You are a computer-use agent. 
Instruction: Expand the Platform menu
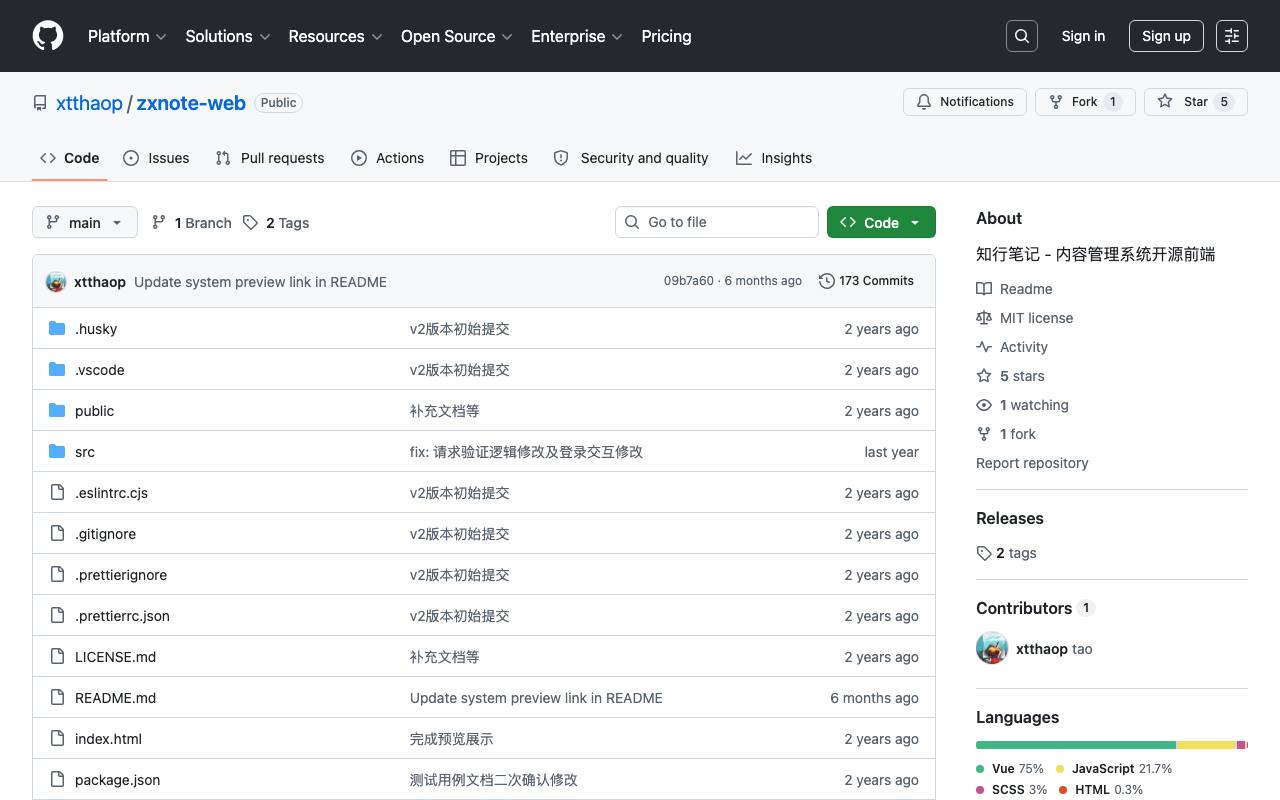(127, 36)
